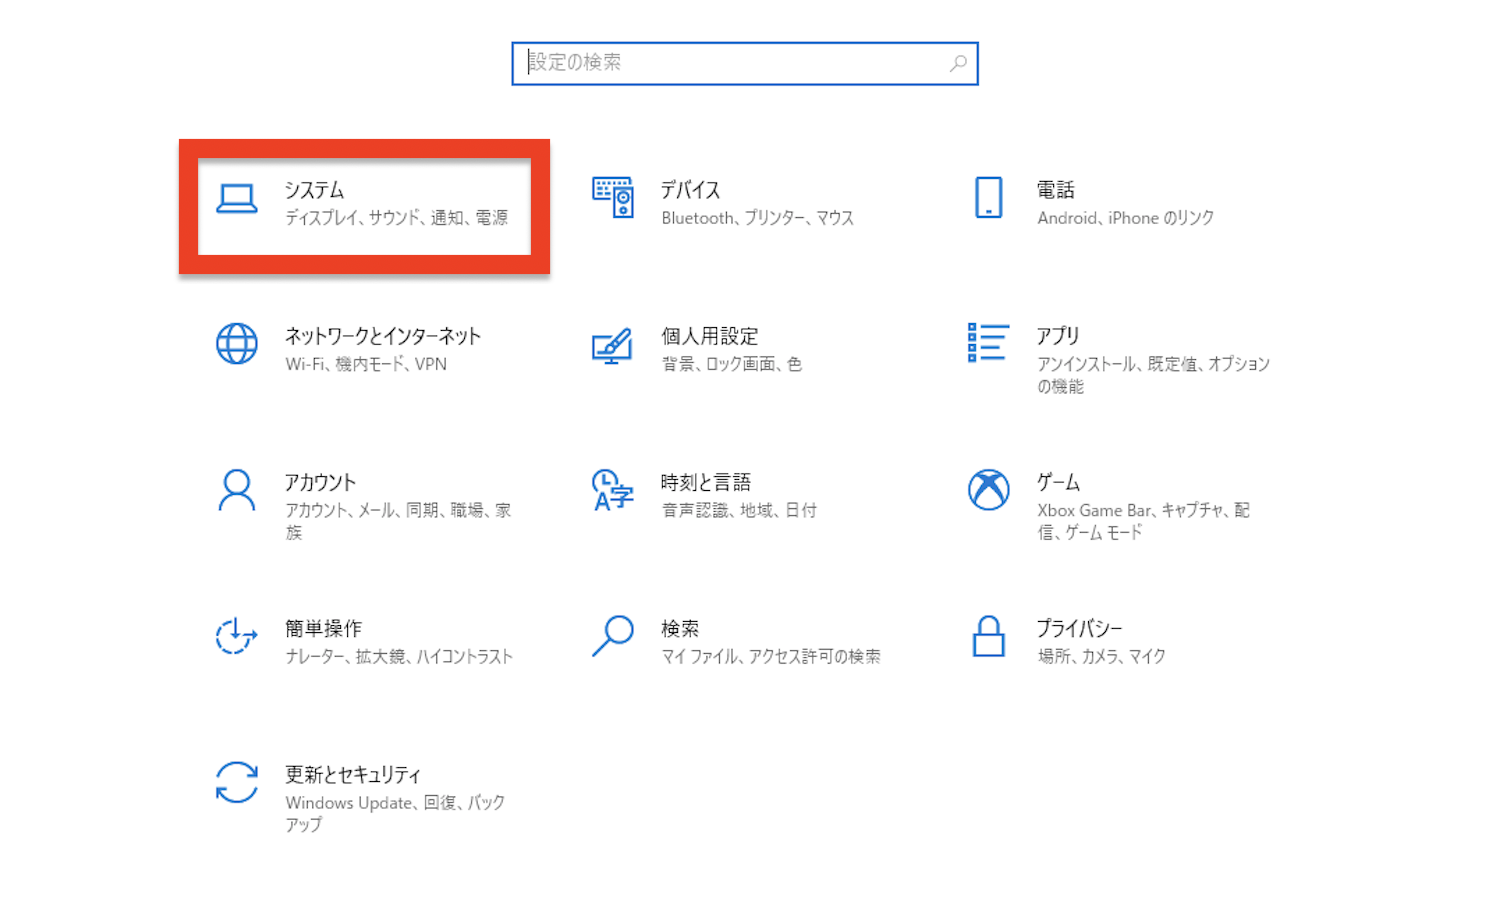Open the 時刻と言語 heading

tap(706, 482)
